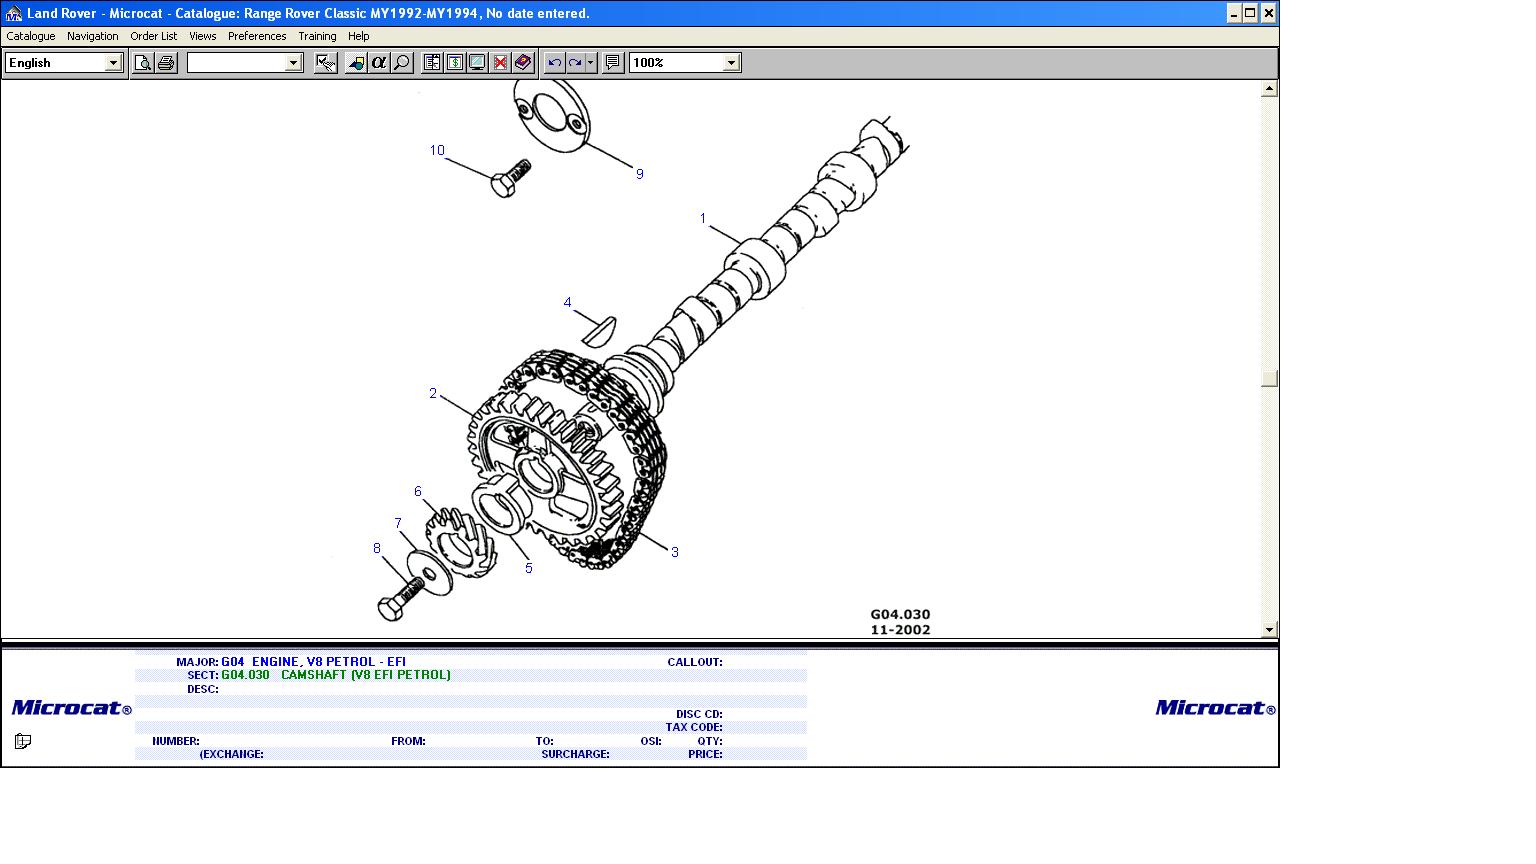Image resolution: width=1536 pixels, height=864 pixels.
Task: Open the Order List menu
Action: (x=153, y=36)
